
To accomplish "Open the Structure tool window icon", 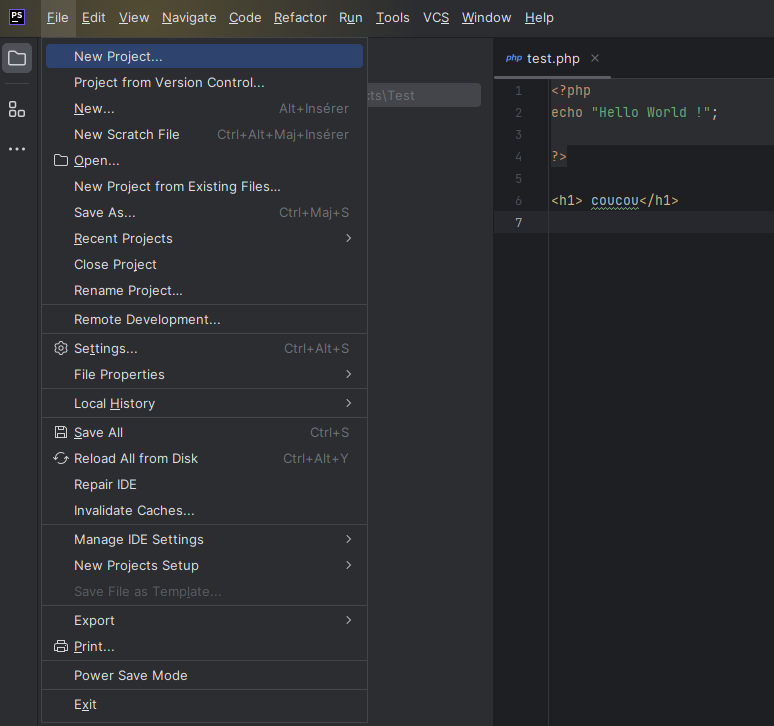I will (x=17, y=109).
